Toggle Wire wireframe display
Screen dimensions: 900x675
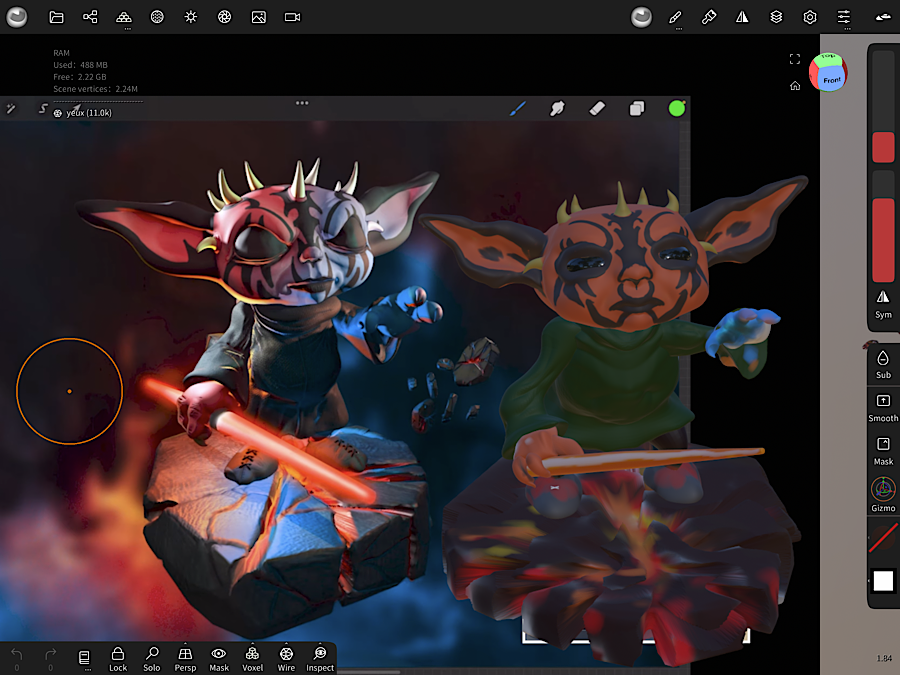coord(286,659)
